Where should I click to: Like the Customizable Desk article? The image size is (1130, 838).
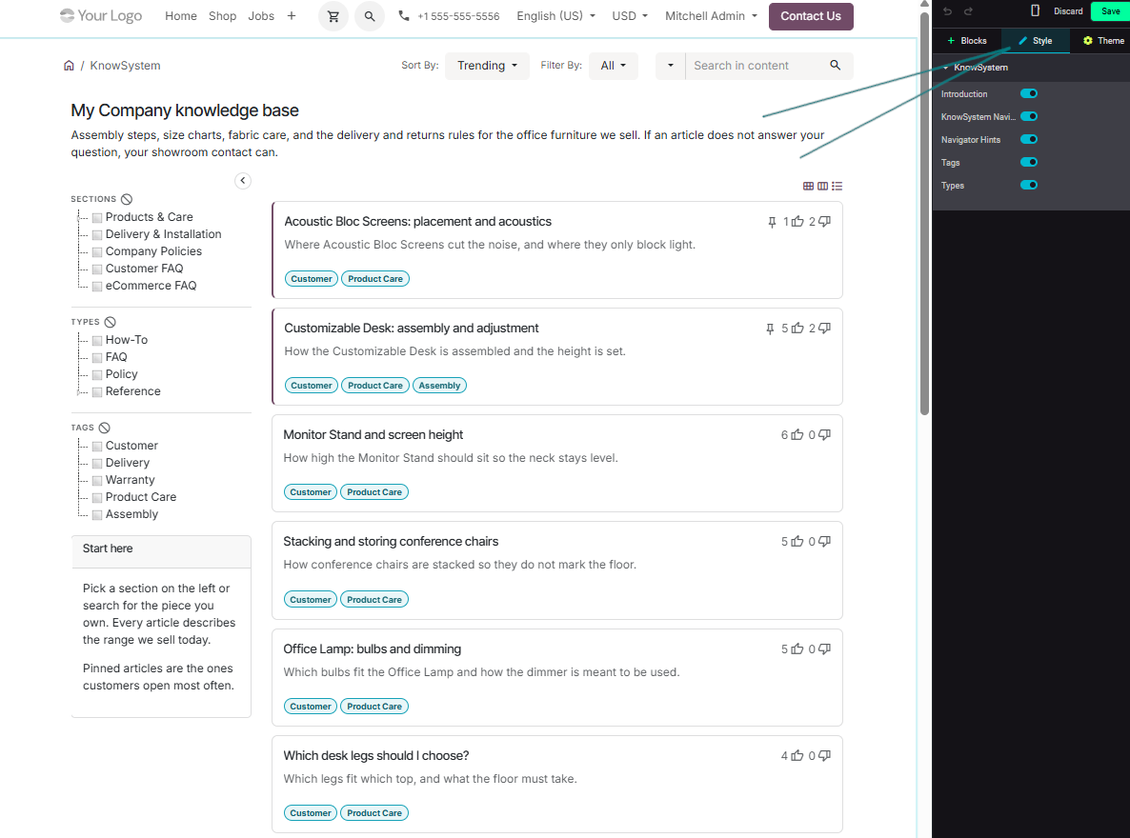point(798,329)
